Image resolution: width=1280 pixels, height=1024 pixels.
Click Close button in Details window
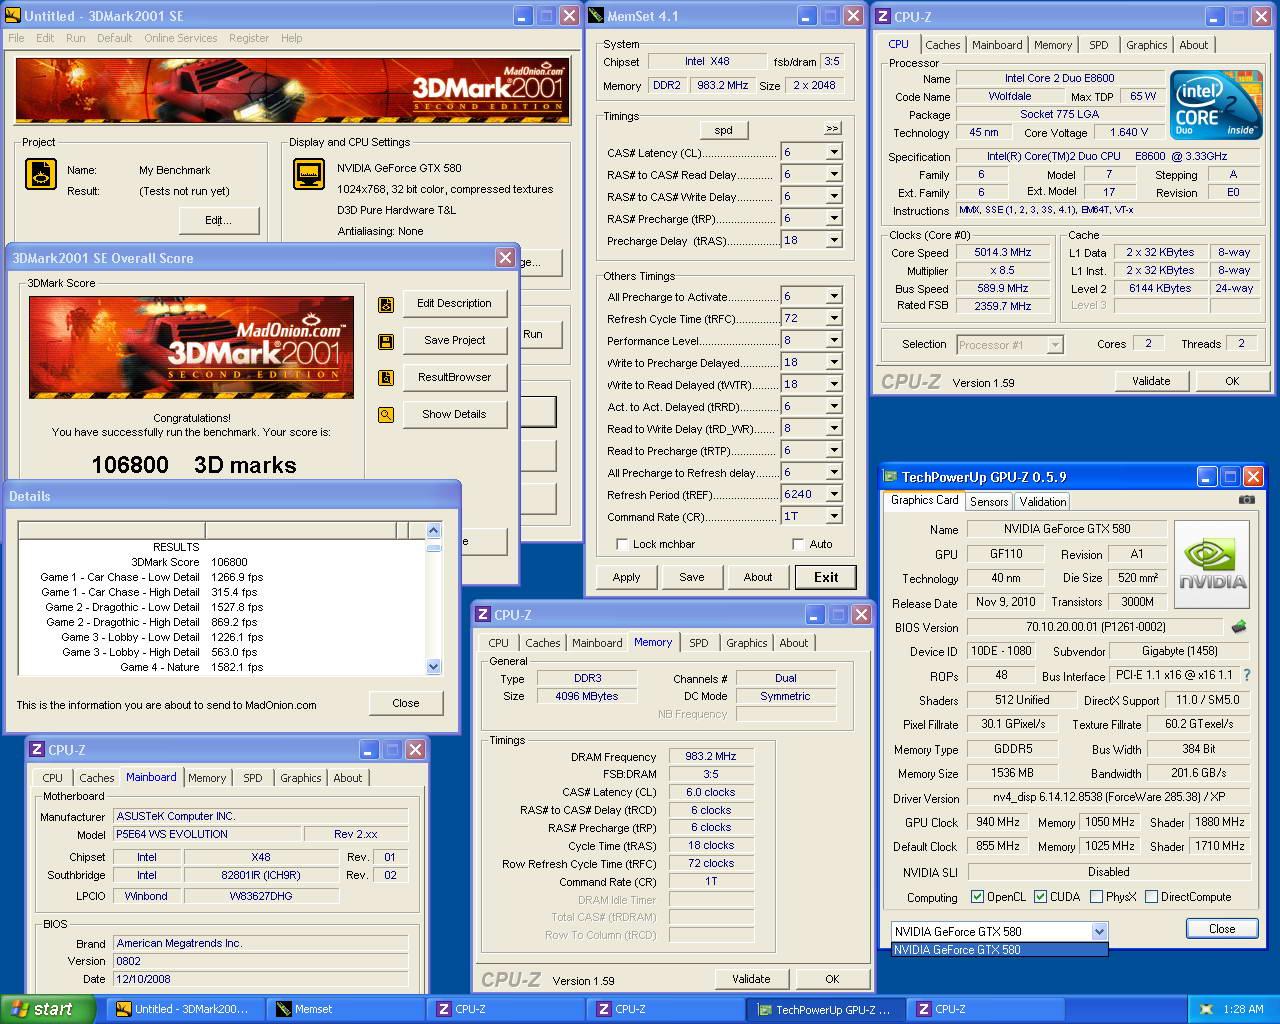pos(406,703)
